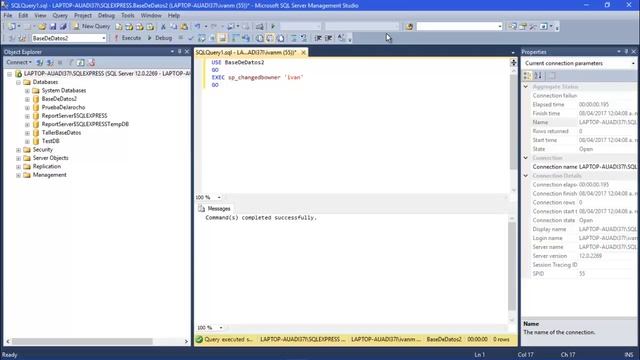640x360 pixels.
Task: Click Disconnect icon in Object Explorer
Action: pyautogui.click(x=50, y=63)
